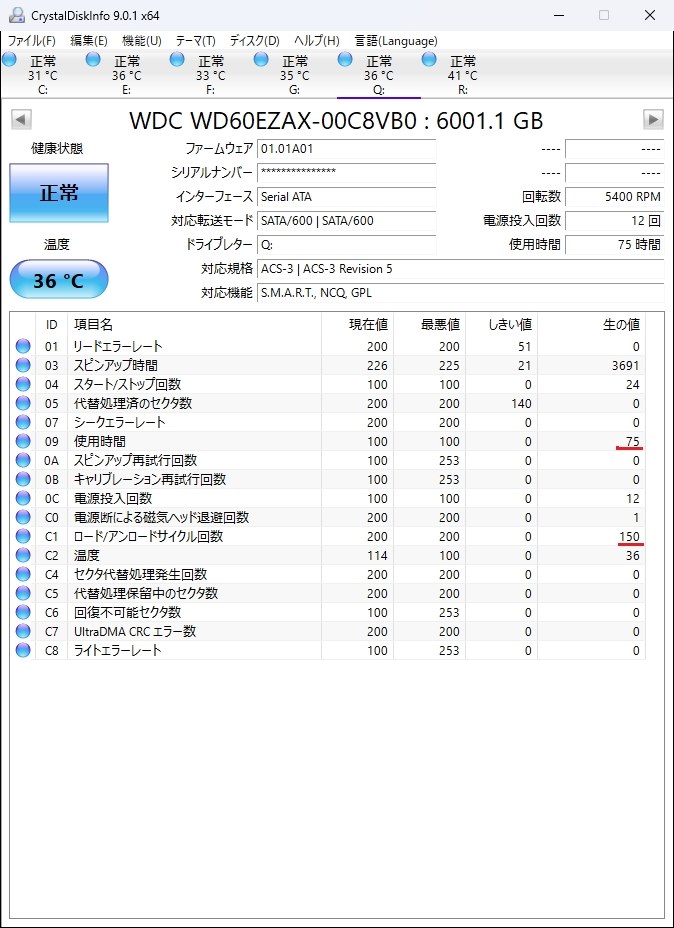Image resolution: width=674 pixels, height=928 pixels.
Task: Click status orb for 電源断による磁気ヘッド退避回数 row
Action: tap(23, 517)
